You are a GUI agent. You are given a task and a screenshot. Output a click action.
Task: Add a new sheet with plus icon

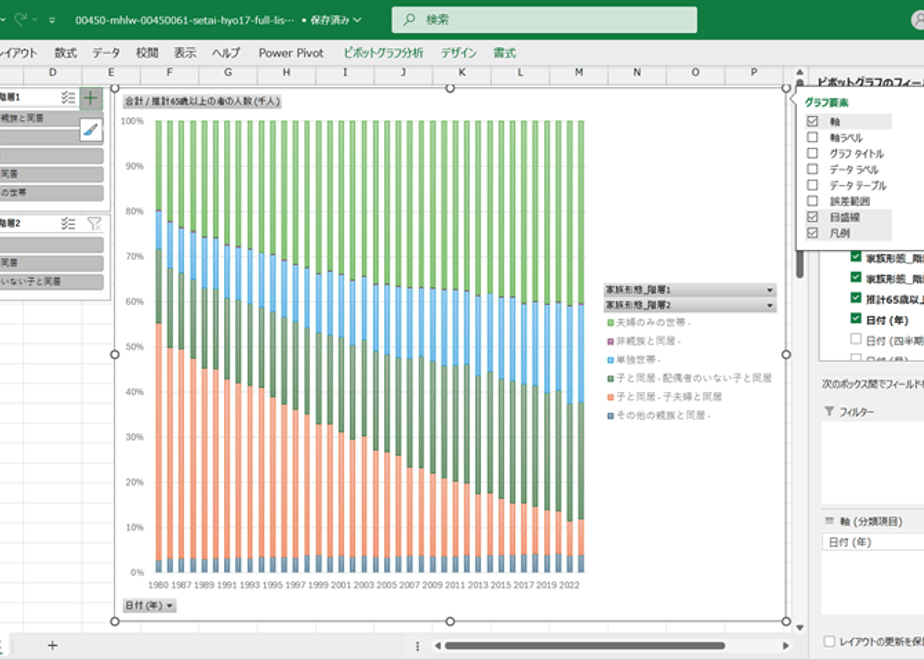coord(52,645)
